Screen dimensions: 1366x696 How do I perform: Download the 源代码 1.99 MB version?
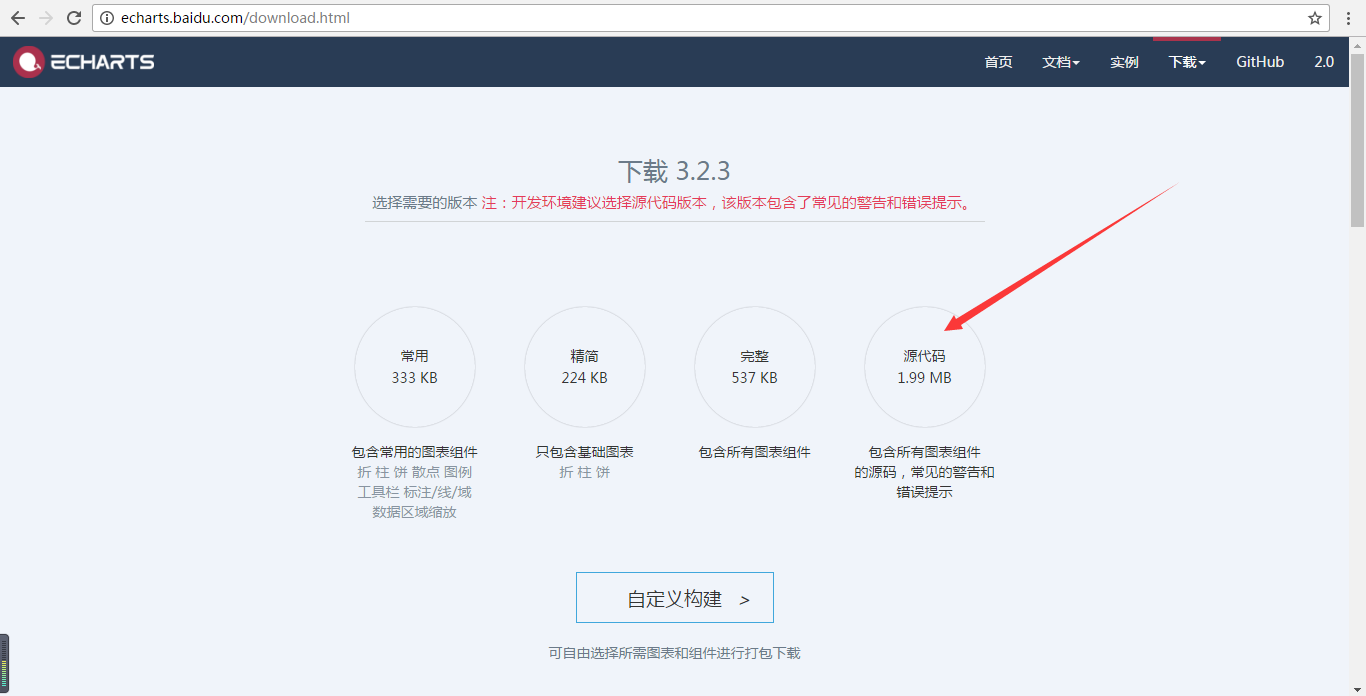[925, 367]
